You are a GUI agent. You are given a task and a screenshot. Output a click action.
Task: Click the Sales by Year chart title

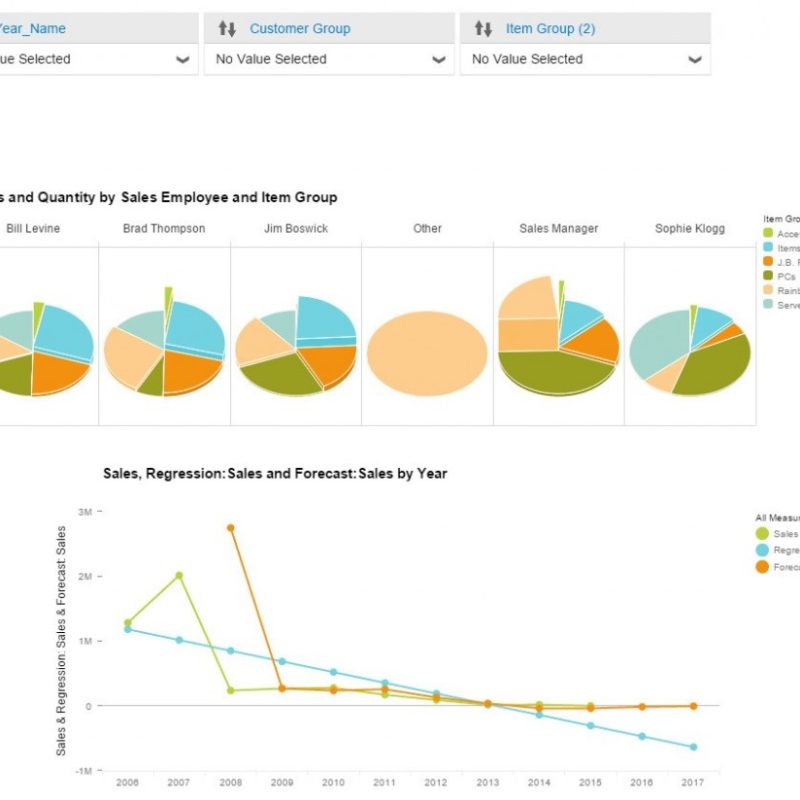point(275,473)
